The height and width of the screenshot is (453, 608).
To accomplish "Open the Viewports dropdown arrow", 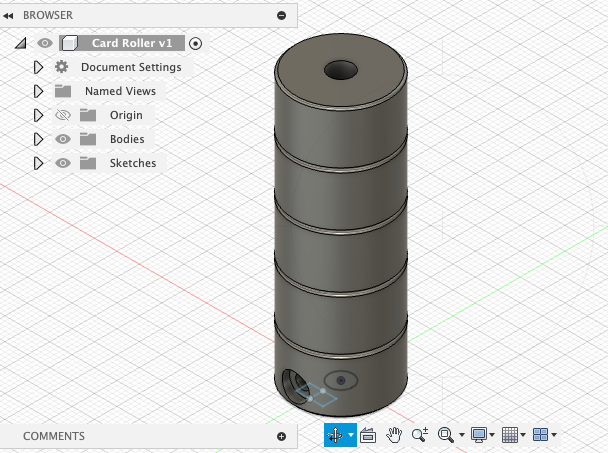I will (x=554, y=435).
